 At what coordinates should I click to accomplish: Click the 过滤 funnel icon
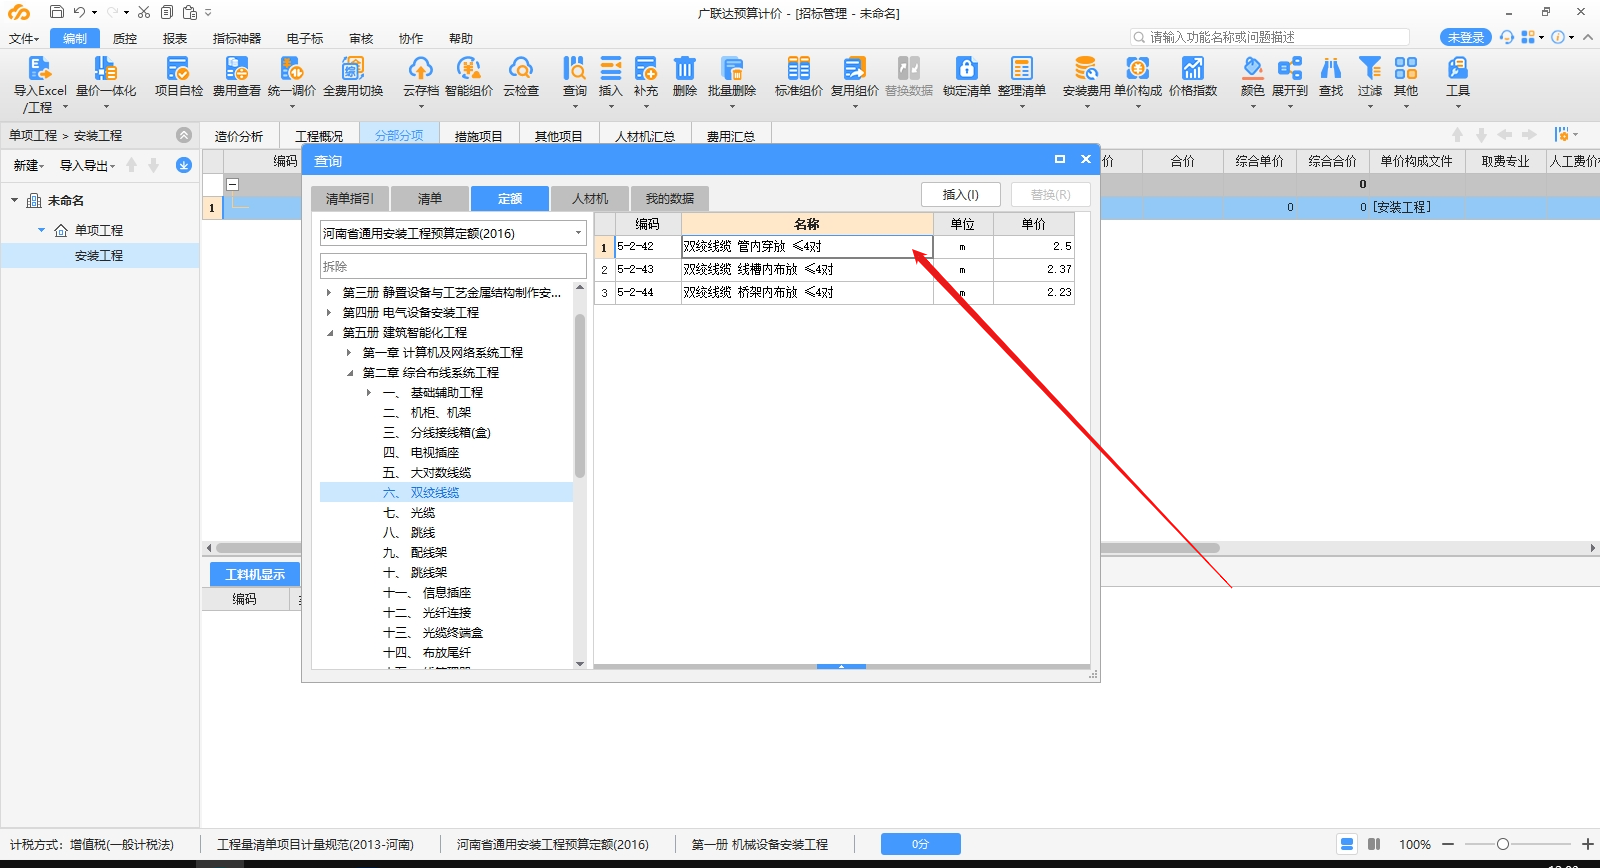click(x=1370, y=68)
